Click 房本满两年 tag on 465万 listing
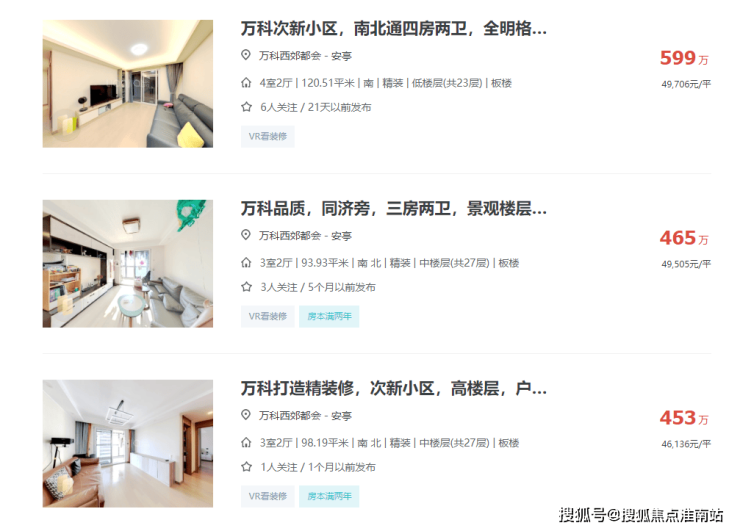The image size is (740, 531). [329, 316]
